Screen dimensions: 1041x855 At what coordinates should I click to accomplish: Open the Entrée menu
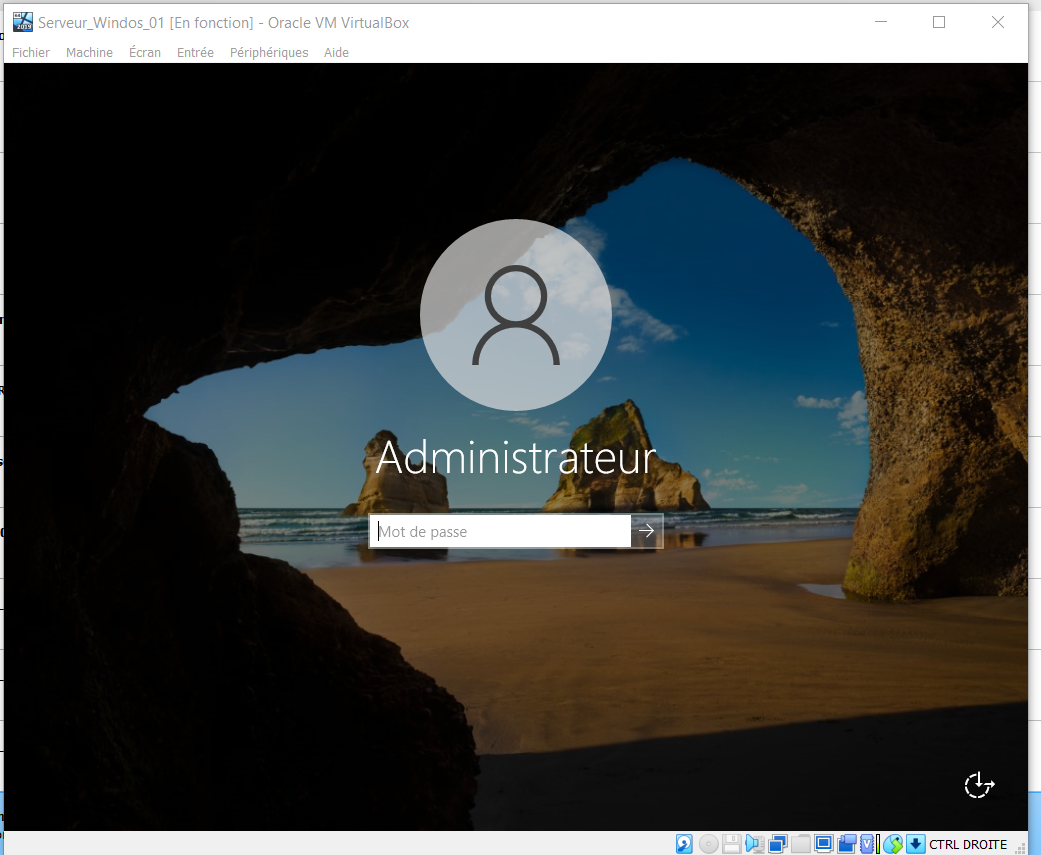click(x=195, y=52)
